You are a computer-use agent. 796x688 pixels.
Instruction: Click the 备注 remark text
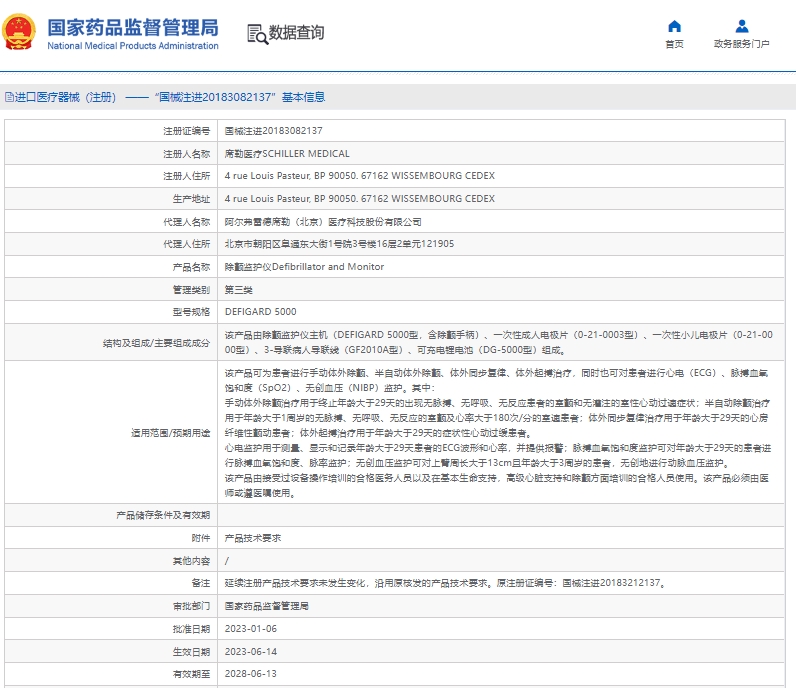445,583
